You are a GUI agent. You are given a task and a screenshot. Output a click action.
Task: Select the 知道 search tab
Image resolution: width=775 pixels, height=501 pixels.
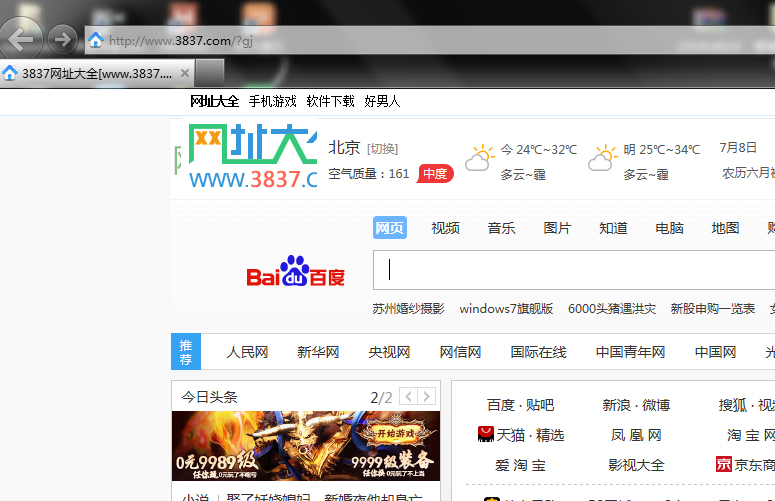coord(613,228)
